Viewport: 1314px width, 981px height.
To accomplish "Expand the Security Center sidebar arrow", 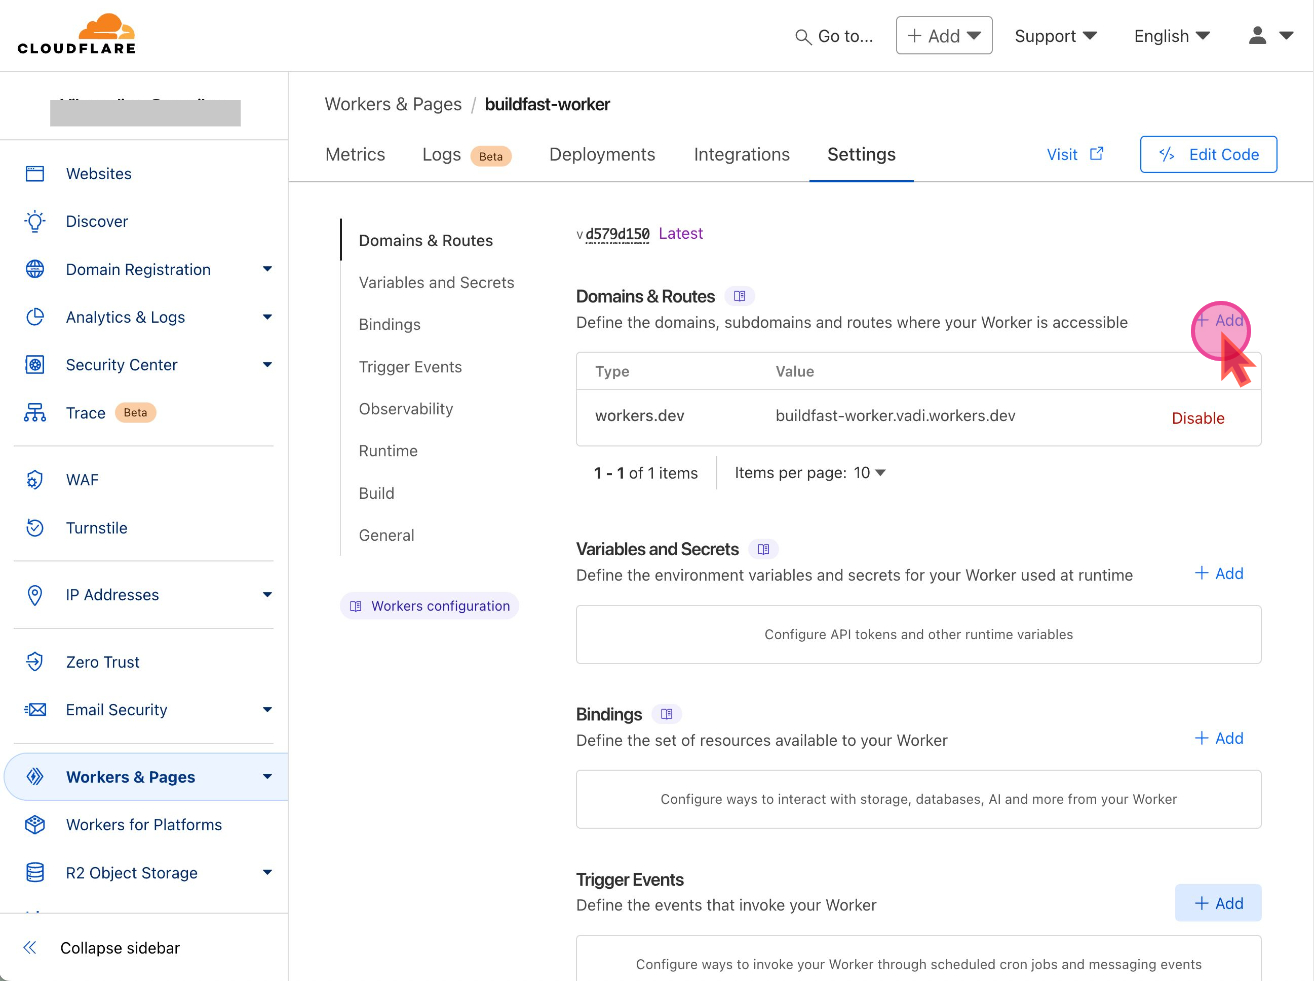I will point(267,365).
